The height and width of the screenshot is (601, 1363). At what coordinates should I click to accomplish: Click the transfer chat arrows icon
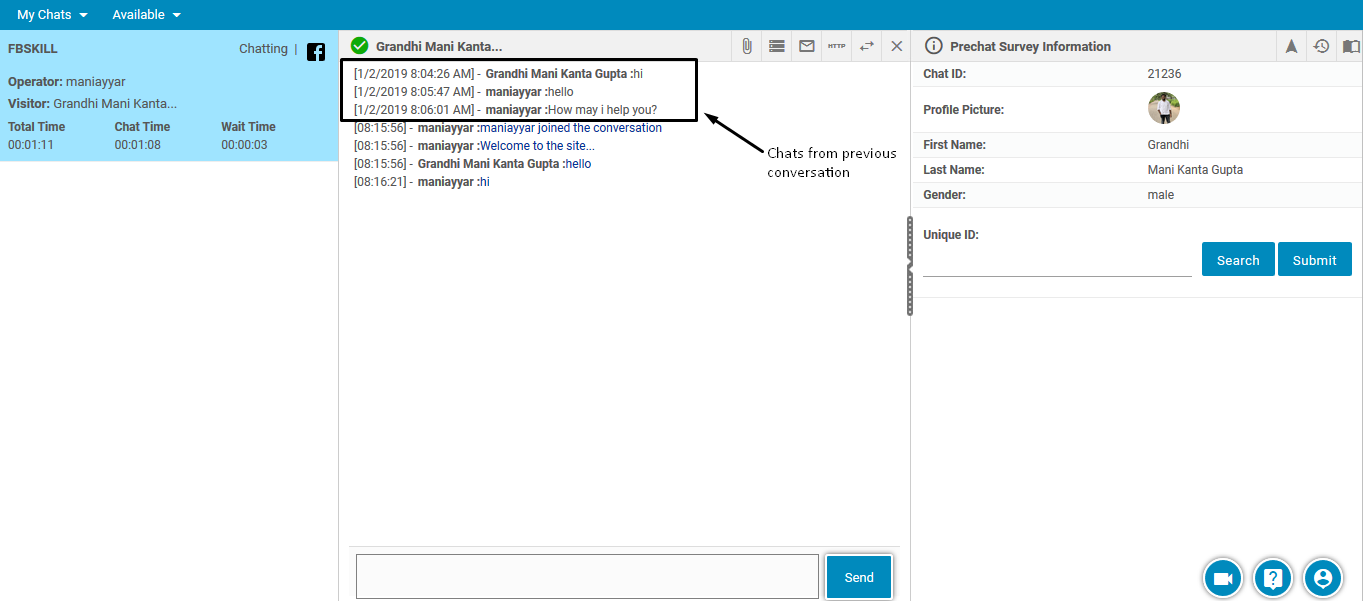(866, 46)
